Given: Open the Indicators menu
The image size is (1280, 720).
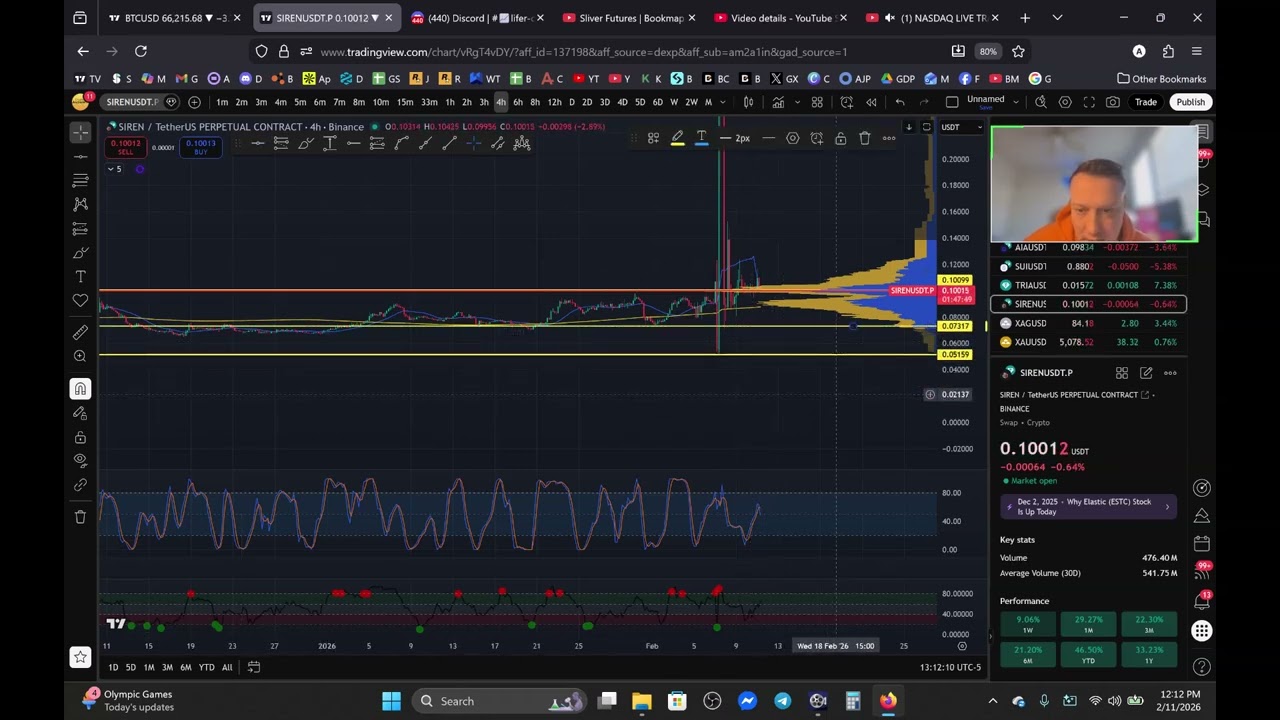Looking at the screenshot, I should coord(778,102).
